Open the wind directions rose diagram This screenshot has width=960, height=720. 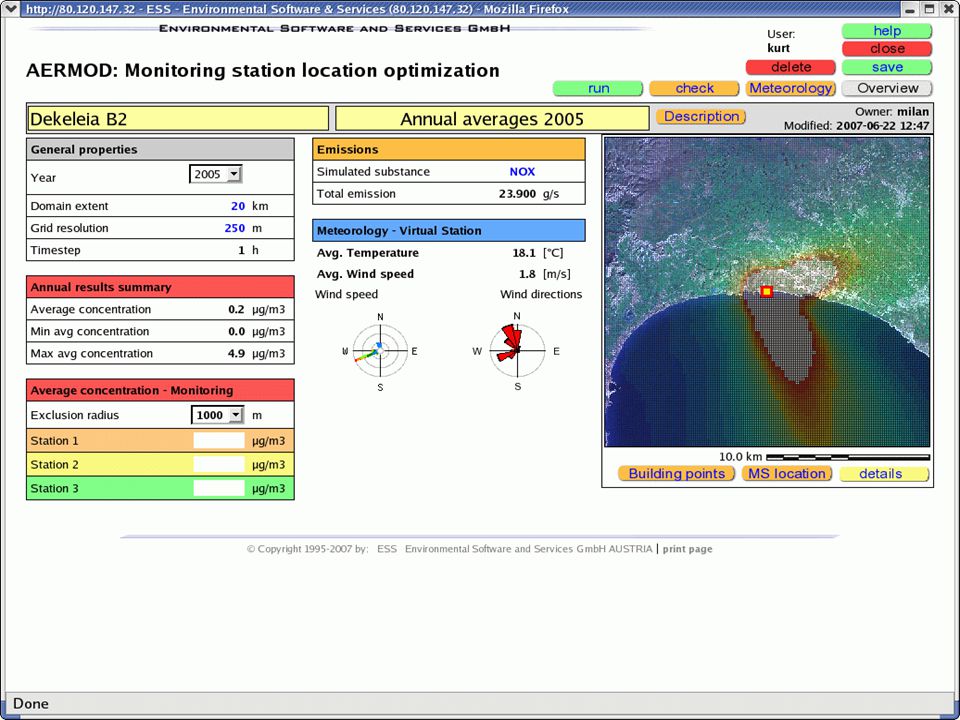coord(517,351)
